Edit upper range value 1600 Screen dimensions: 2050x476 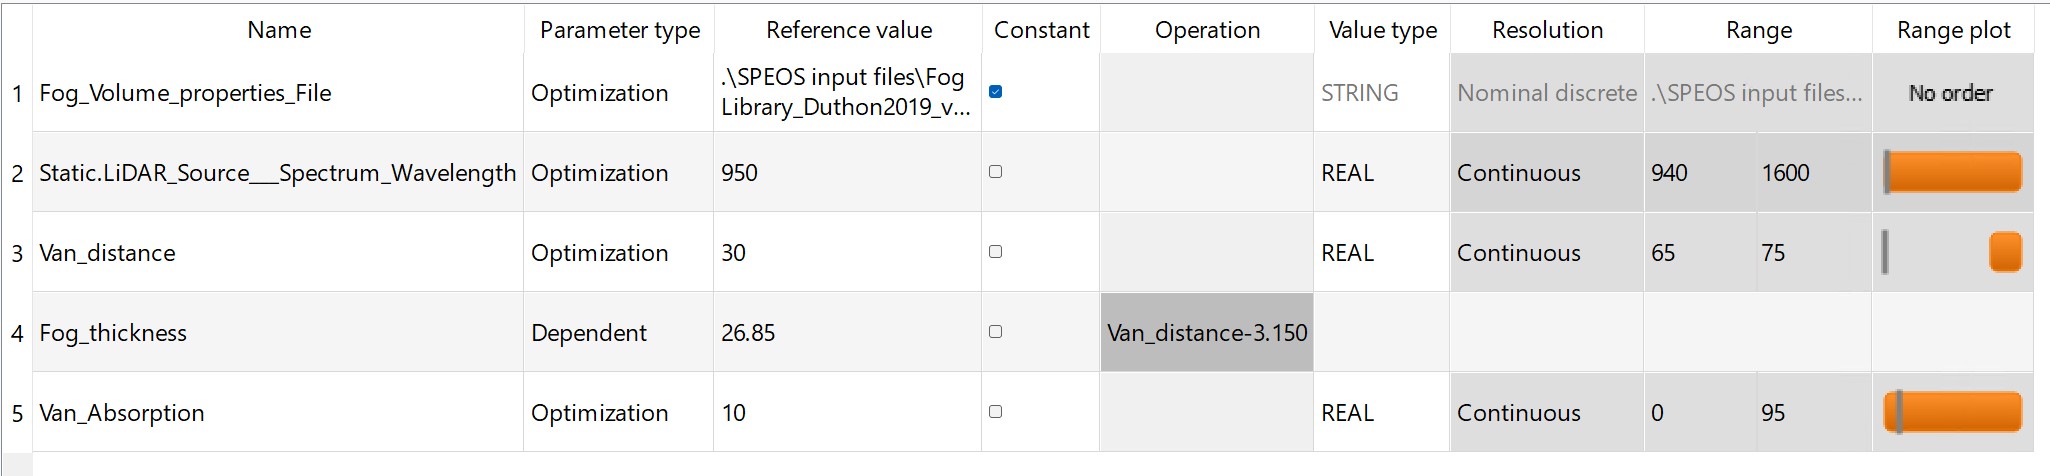1813,172
